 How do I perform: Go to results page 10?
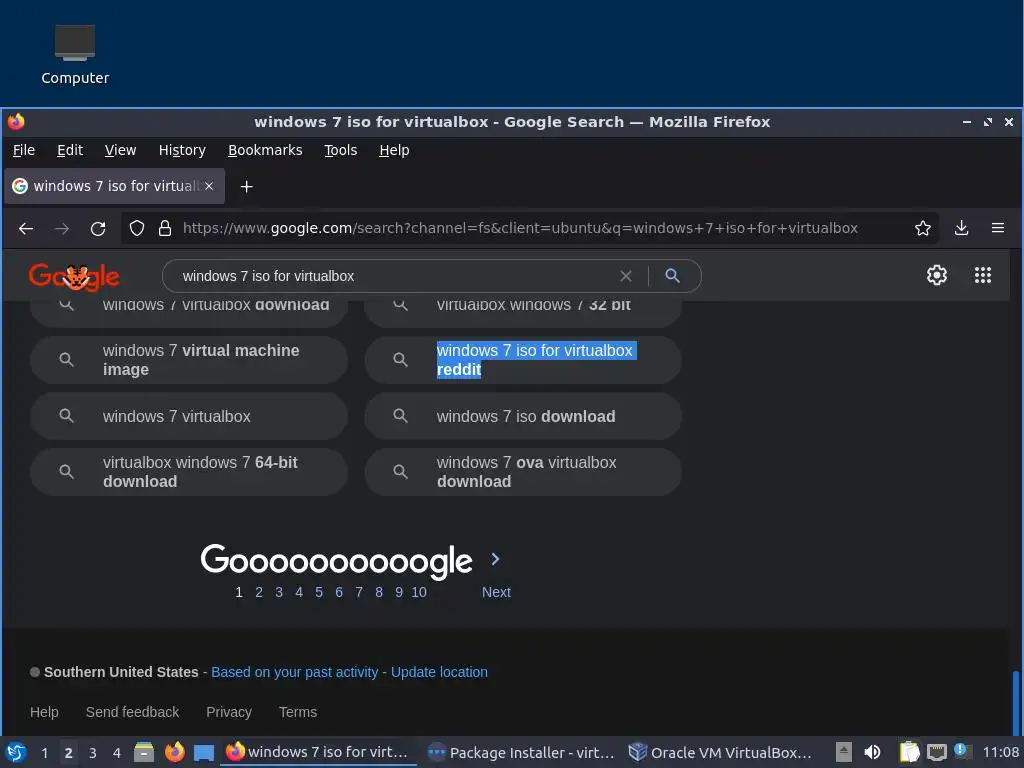tap(419, 592)
